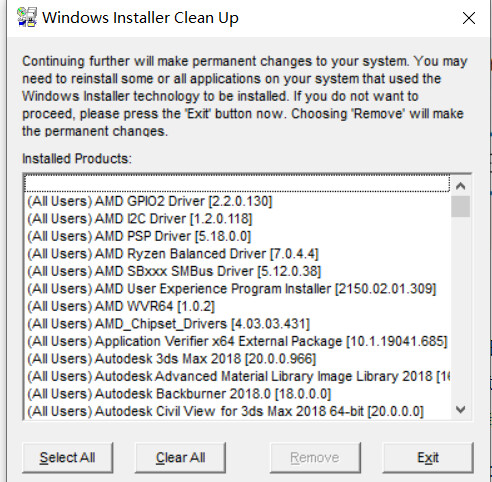Close the Windows Installer Clean Up dialog

469,18
